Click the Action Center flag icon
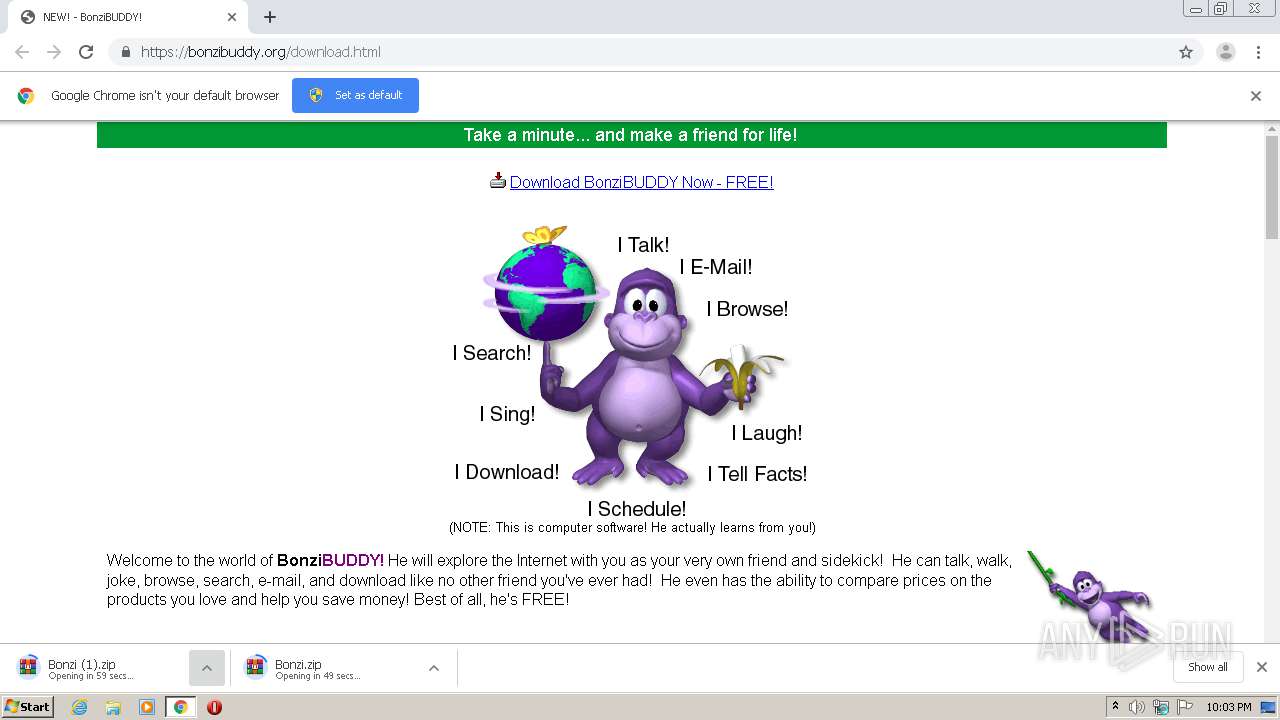This screenshot has width=1280, height=720. click(1185, 707)
